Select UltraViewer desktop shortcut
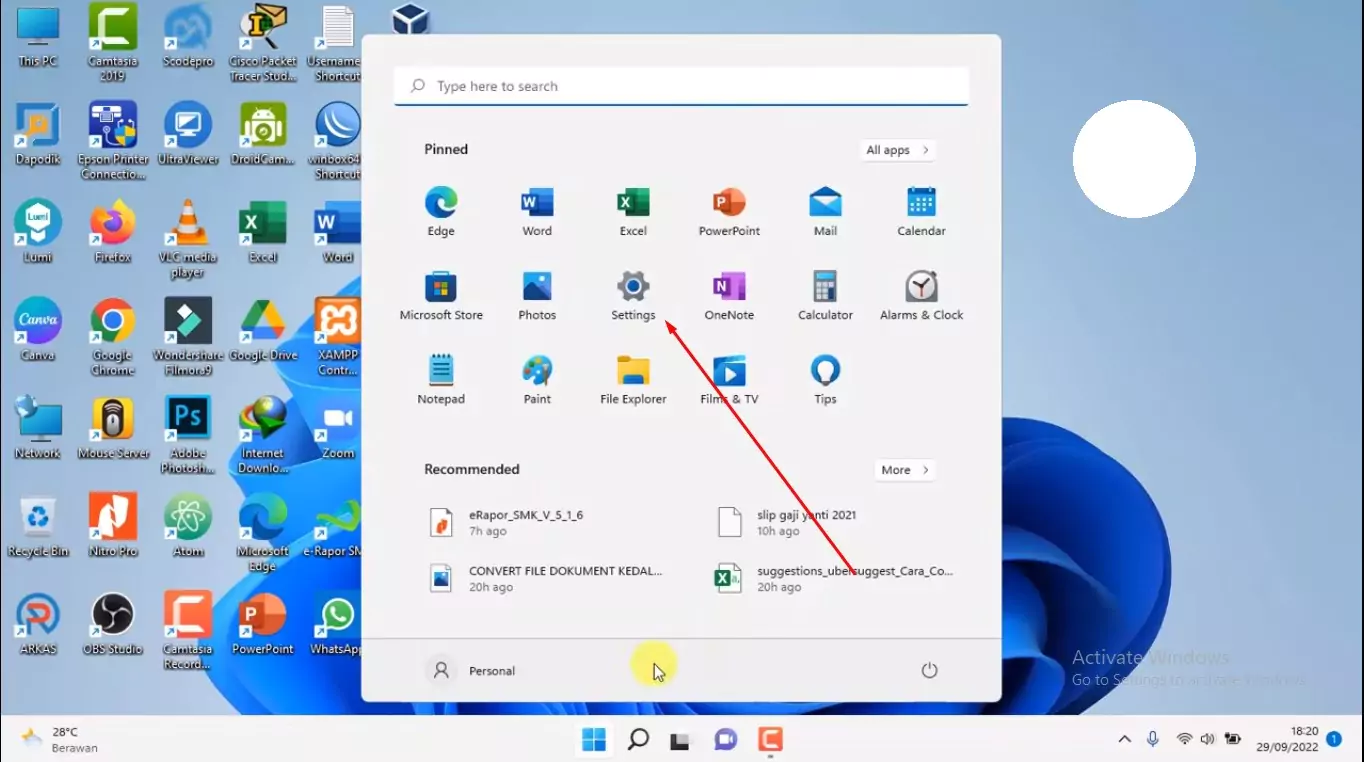 (188, 134)
